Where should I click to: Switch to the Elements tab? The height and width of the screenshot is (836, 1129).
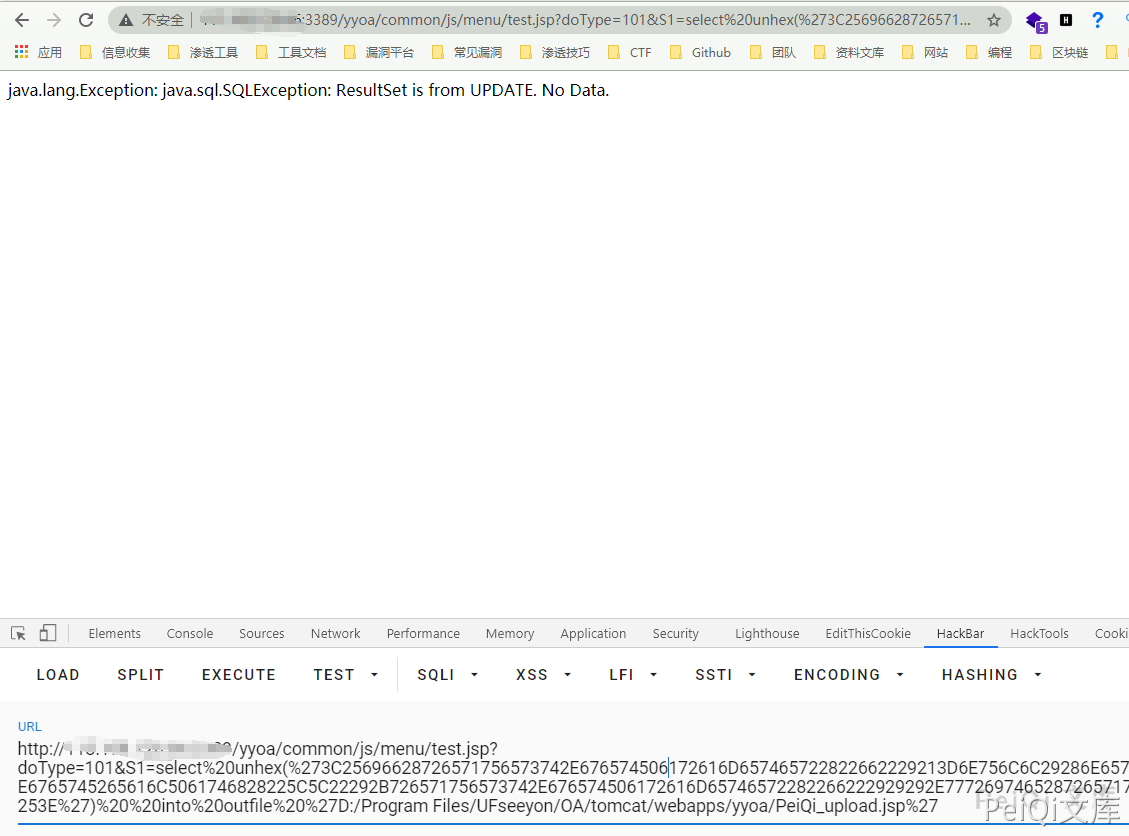tap(114, 634)
